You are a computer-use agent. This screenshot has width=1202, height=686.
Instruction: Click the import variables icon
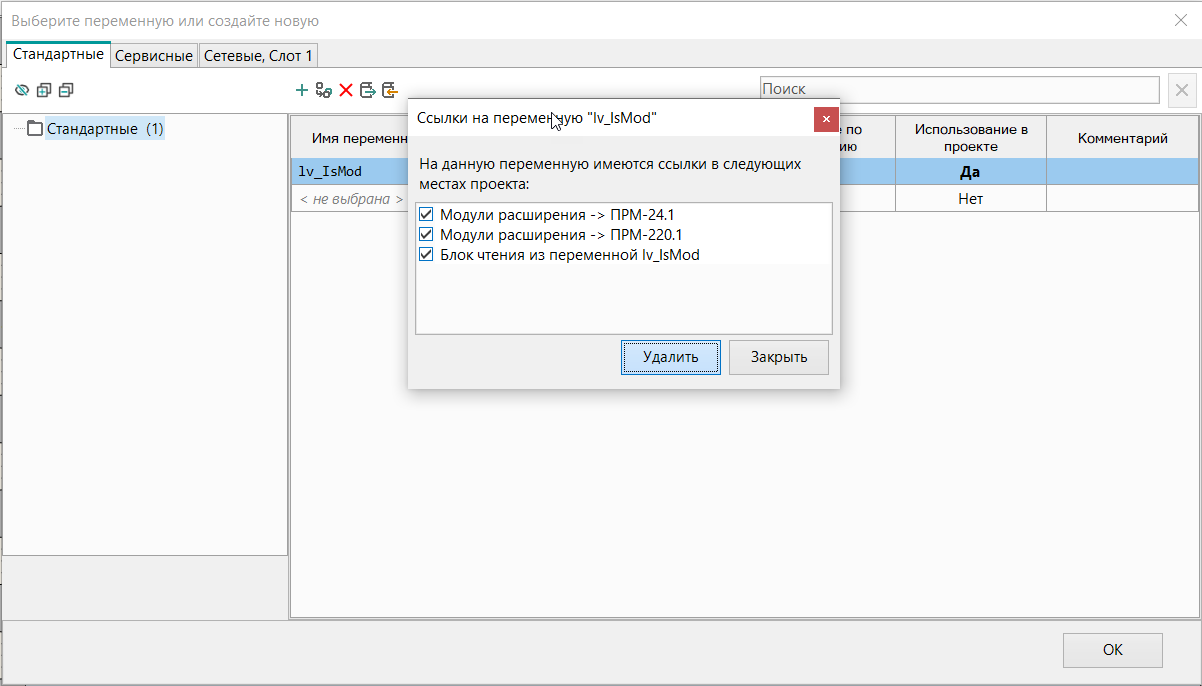pos(390,90)
